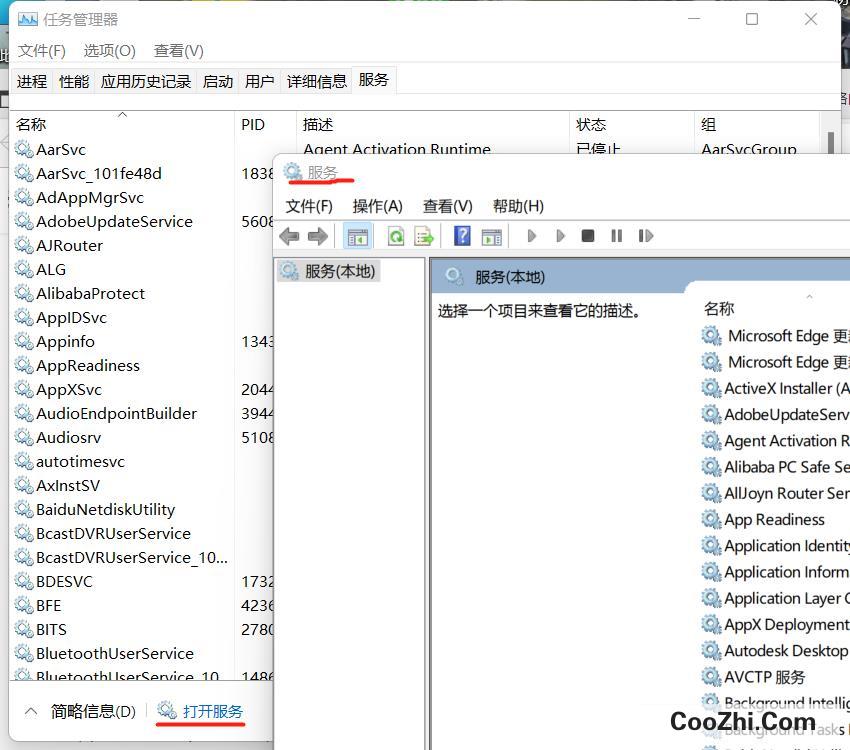The height and width of the screenshot is (750, 850).
Task: Click the Forward arrow in Services toolbar
Action: pos(318,236)
